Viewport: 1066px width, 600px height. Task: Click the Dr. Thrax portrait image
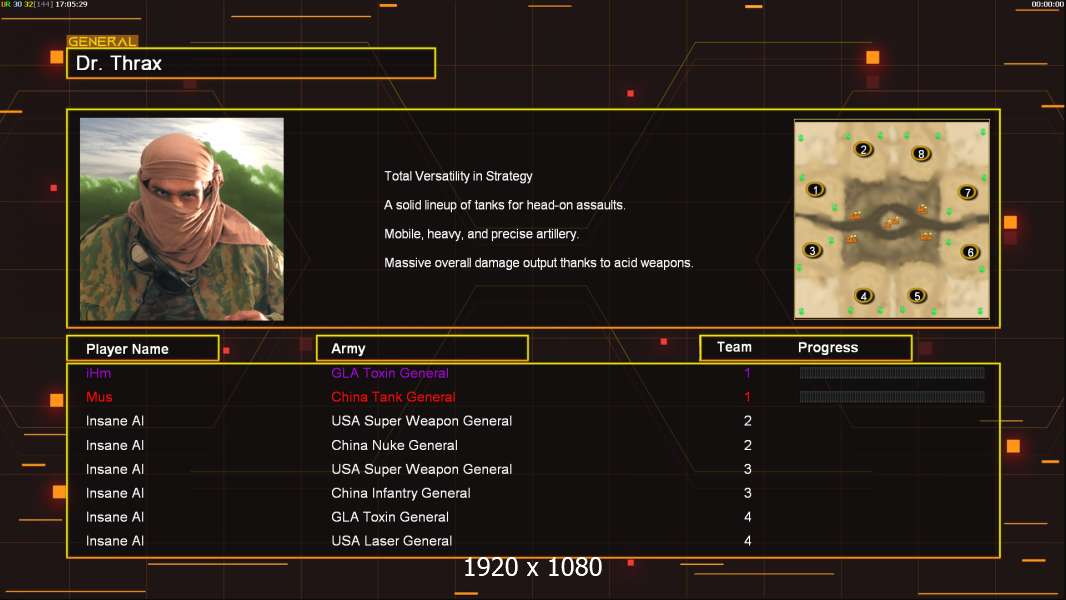pyautogui.click(x=182, y=219)
